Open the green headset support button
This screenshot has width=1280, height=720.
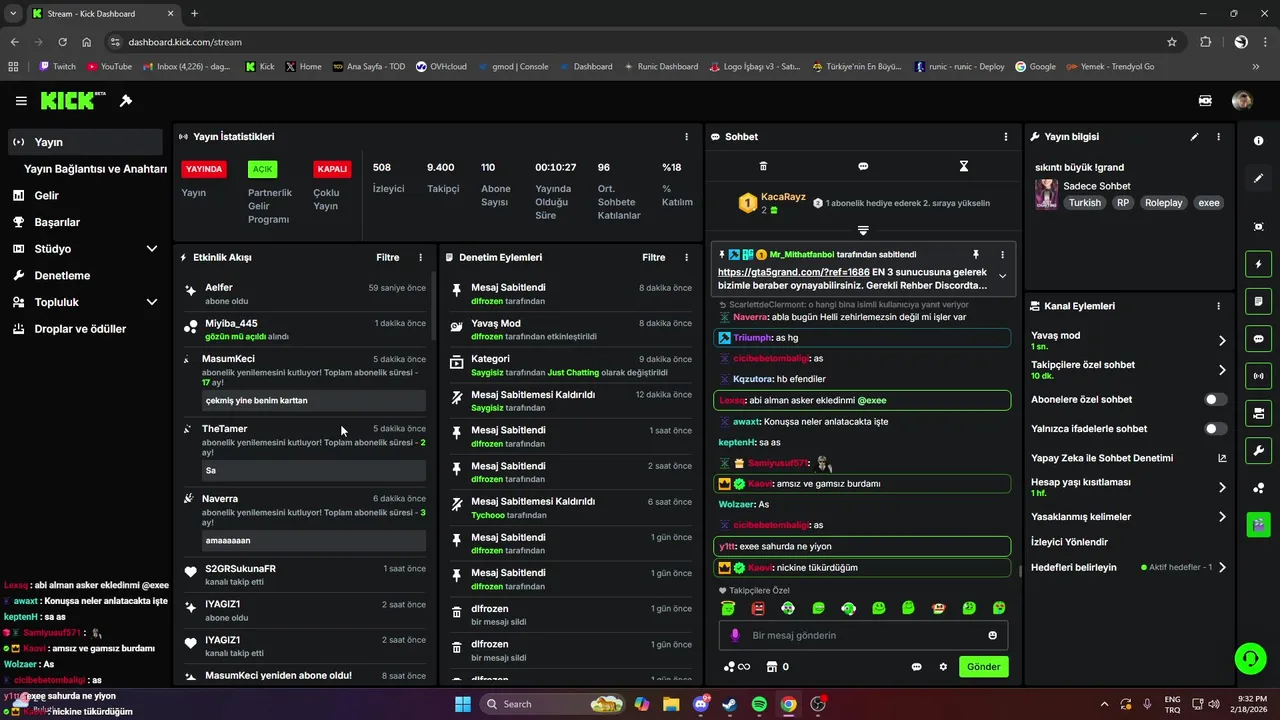1250,658
